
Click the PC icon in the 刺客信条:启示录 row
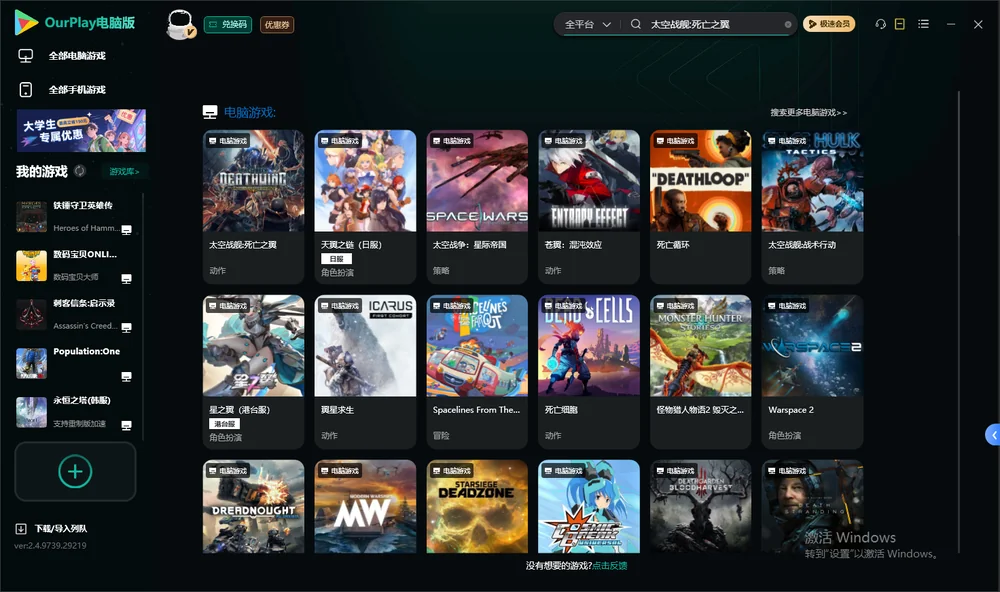point(126,327)
